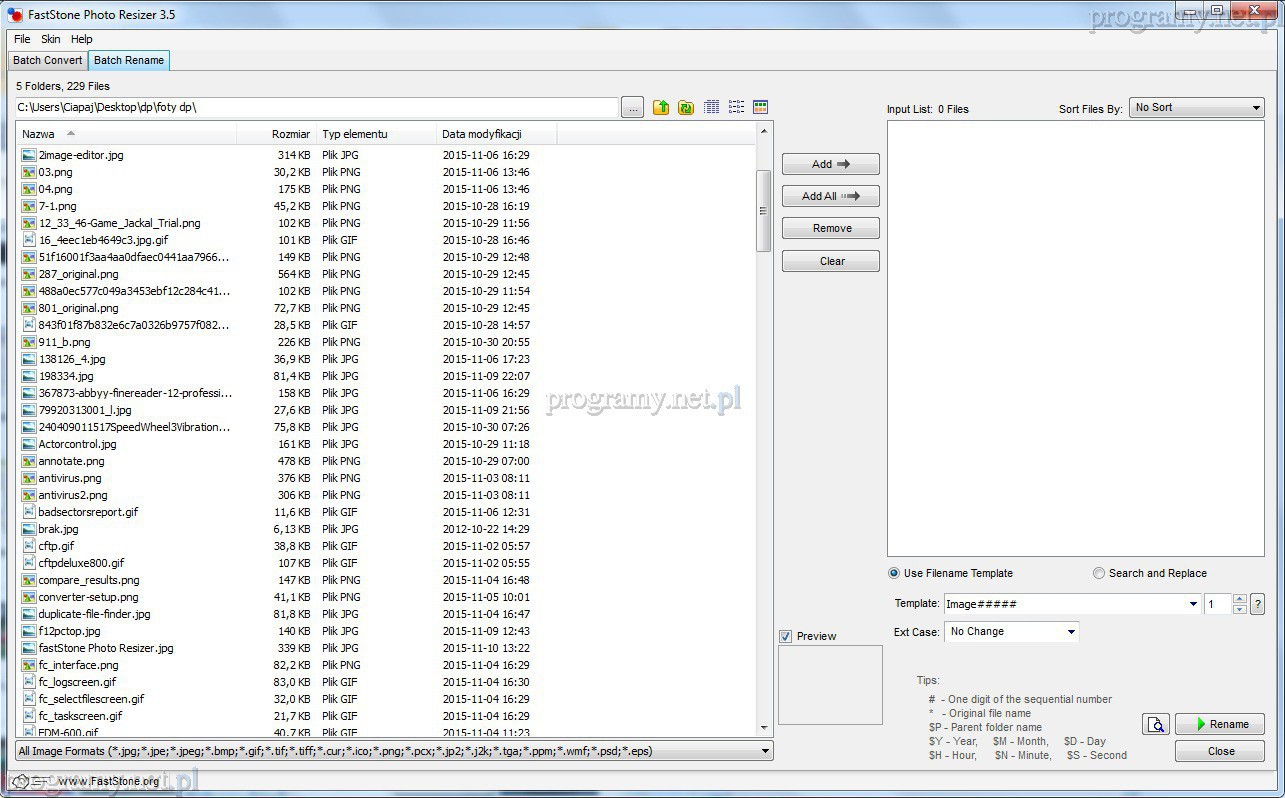Switch file list to details view
The image size is (1285, 798).
(712, 107)
